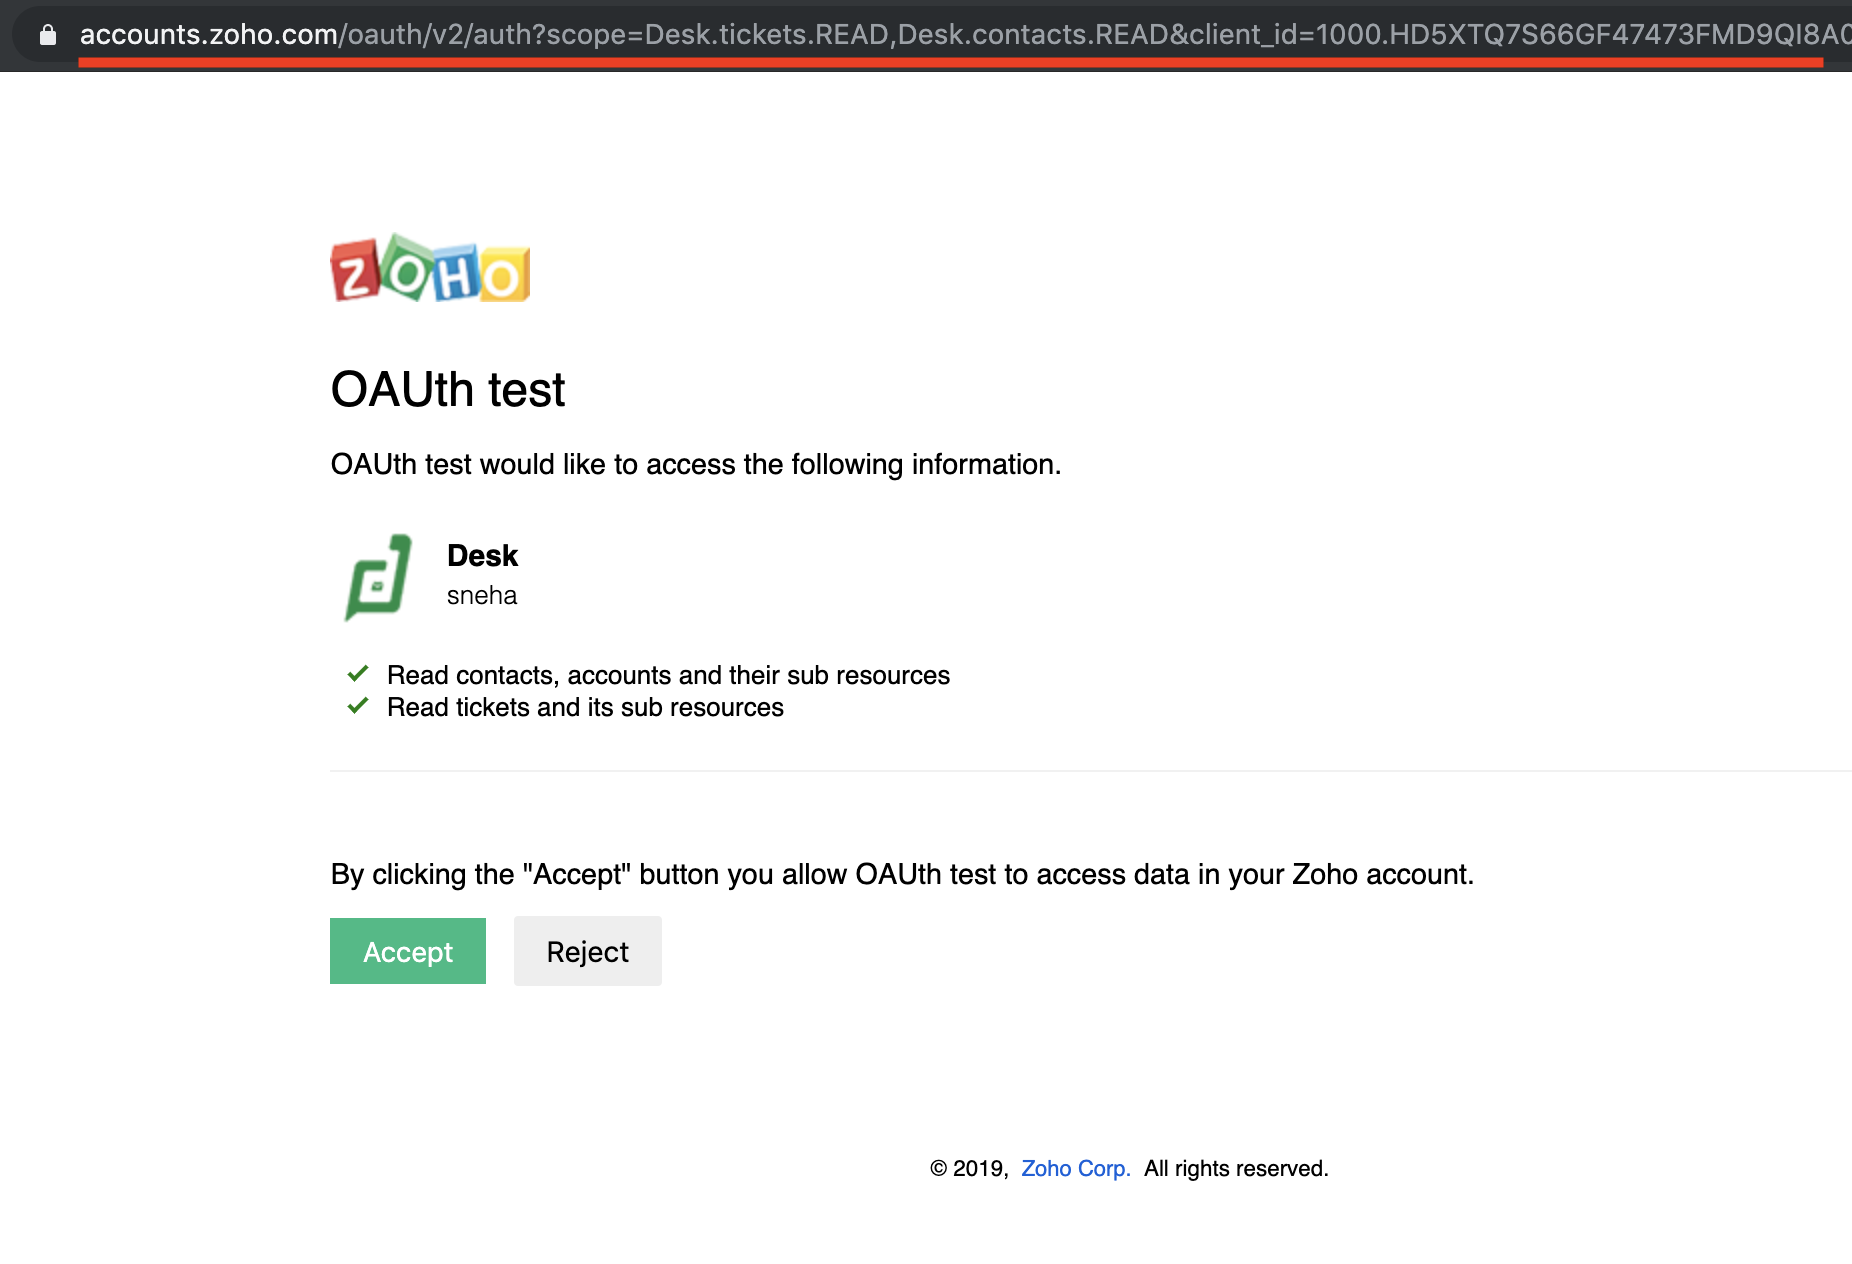This screenshot has width=1852, height=1264.
Task: Click the padlock icon in address bar
Action: click(47, 35)
